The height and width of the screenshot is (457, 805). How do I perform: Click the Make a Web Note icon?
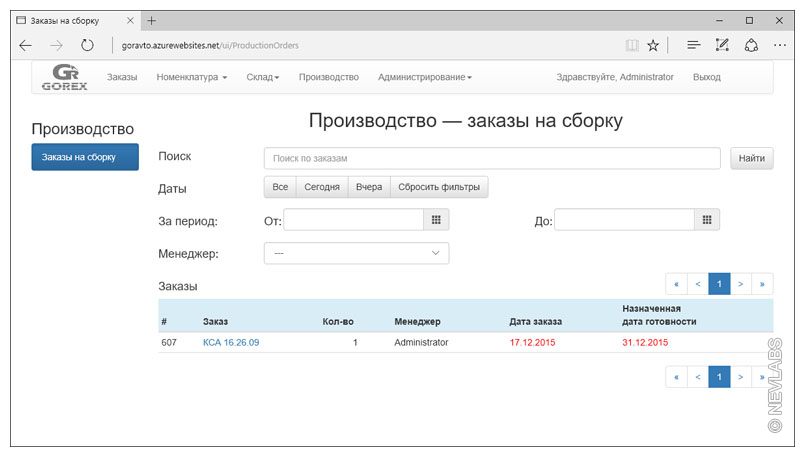[x=722, y=45]
